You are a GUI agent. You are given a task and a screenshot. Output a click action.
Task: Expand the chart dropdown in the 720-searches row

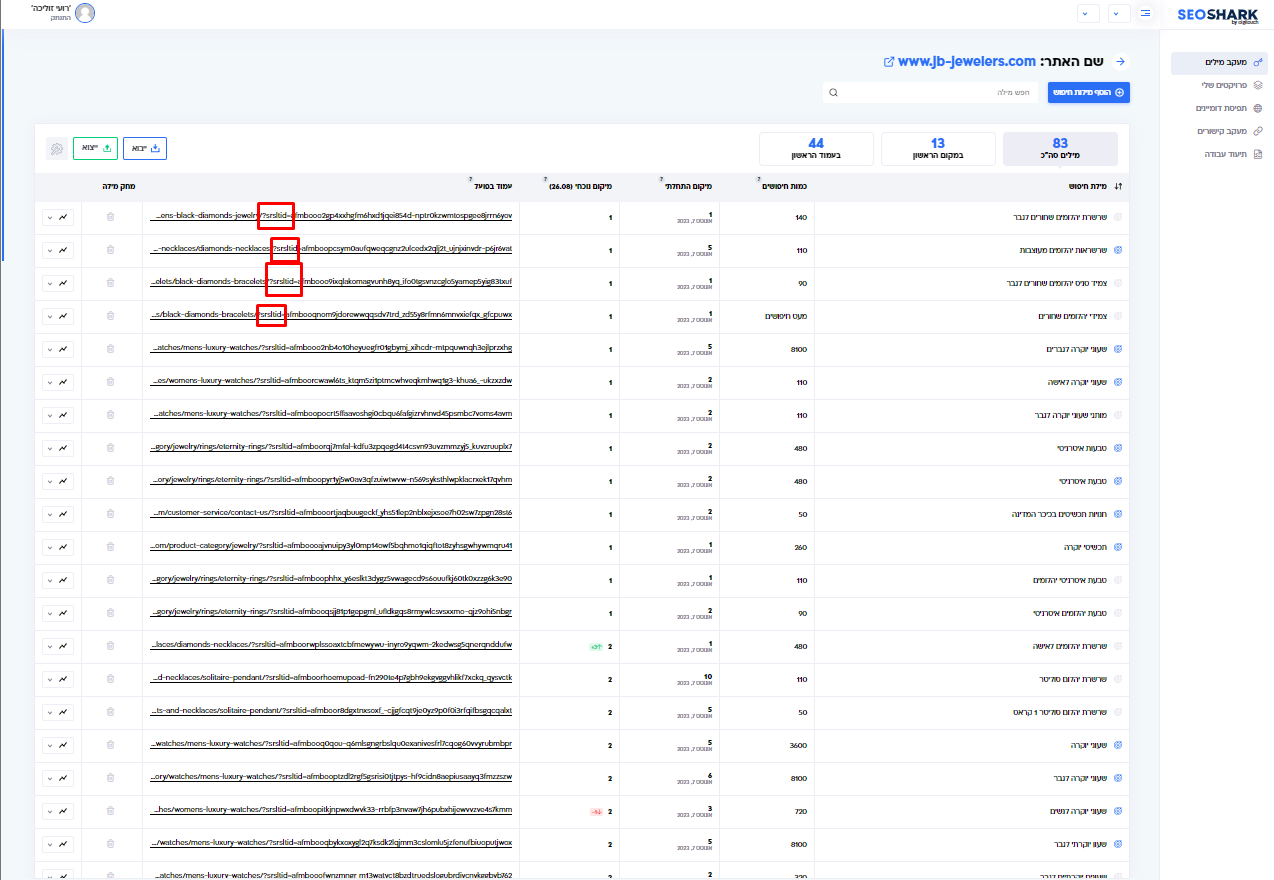click(58, 811)
